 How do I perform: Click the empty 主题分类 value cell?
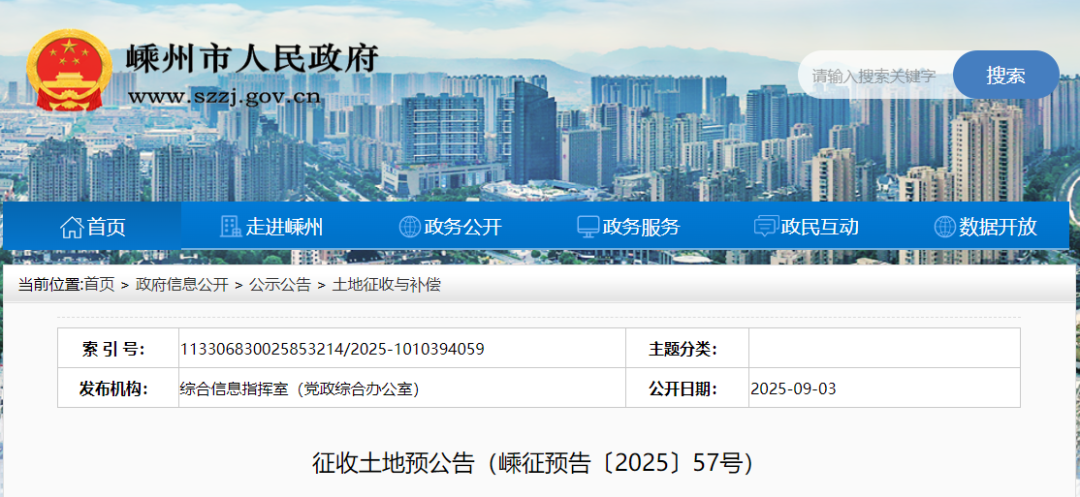[884, 349]
